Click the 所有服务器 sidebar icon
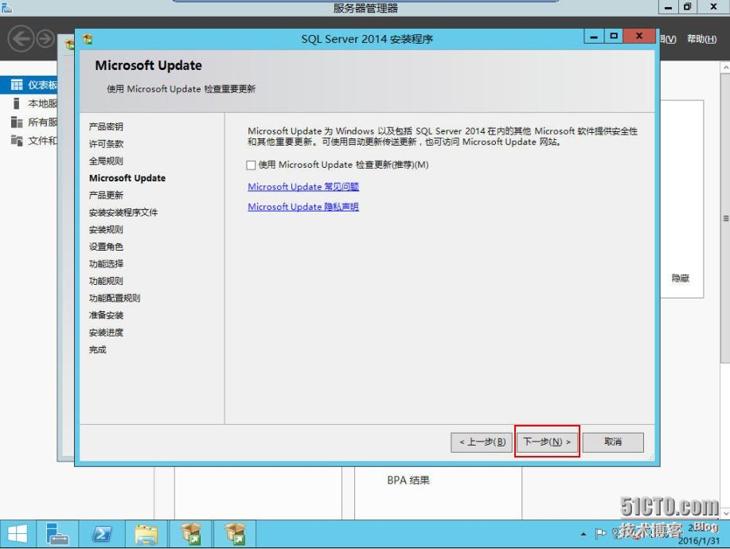Screen dimensions: 730x549 click(17, 122)
